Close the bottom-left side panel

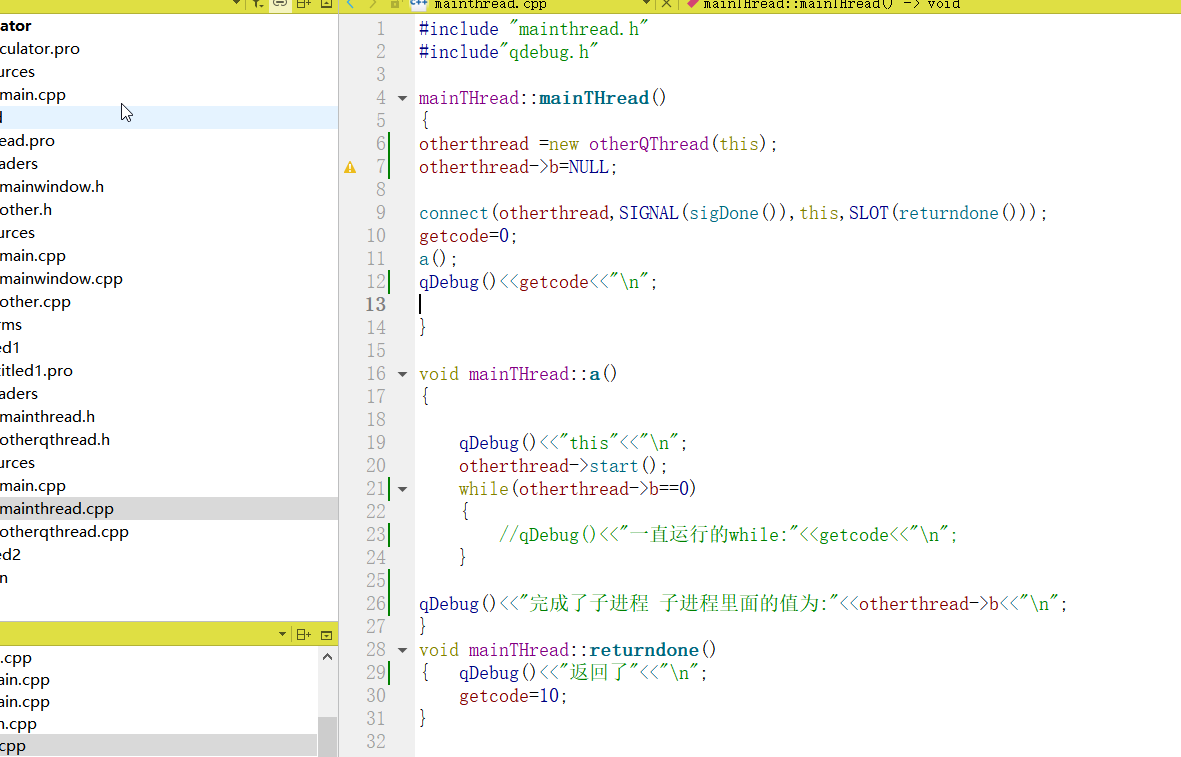326,635
